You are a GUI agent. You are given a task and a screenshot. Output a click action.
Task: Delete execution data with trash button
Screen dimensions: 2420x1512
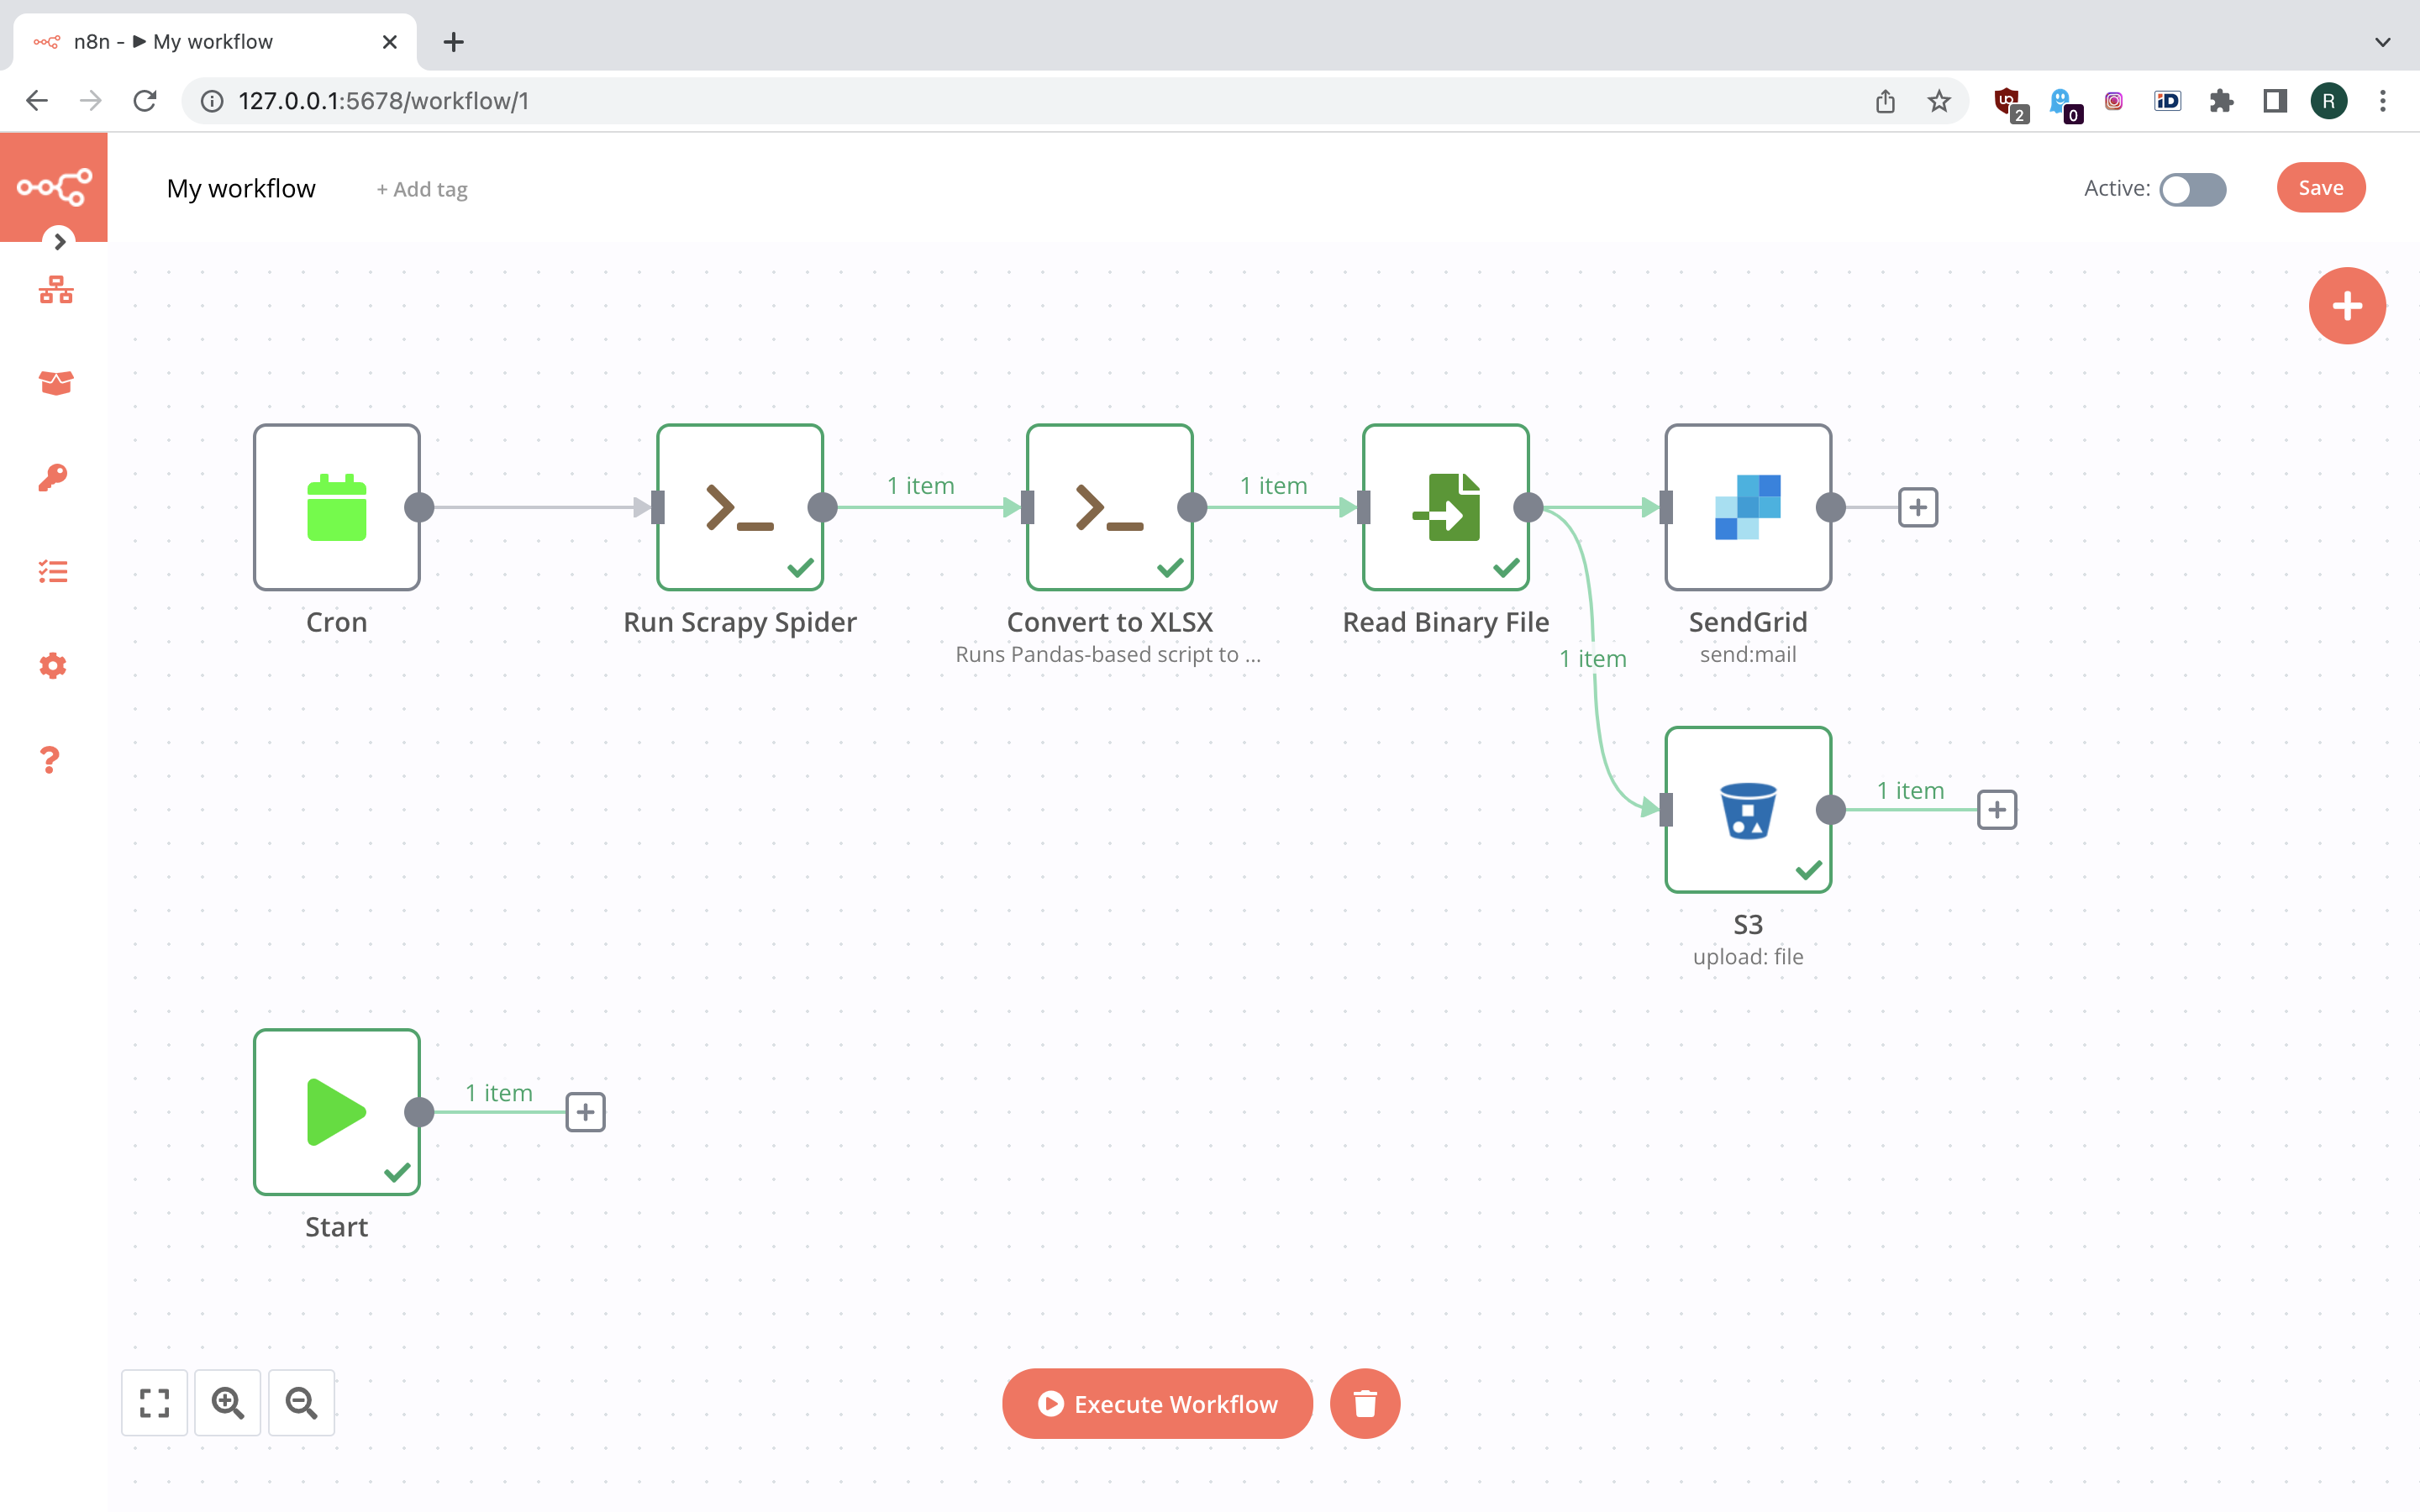[x=1365, y=1404]
